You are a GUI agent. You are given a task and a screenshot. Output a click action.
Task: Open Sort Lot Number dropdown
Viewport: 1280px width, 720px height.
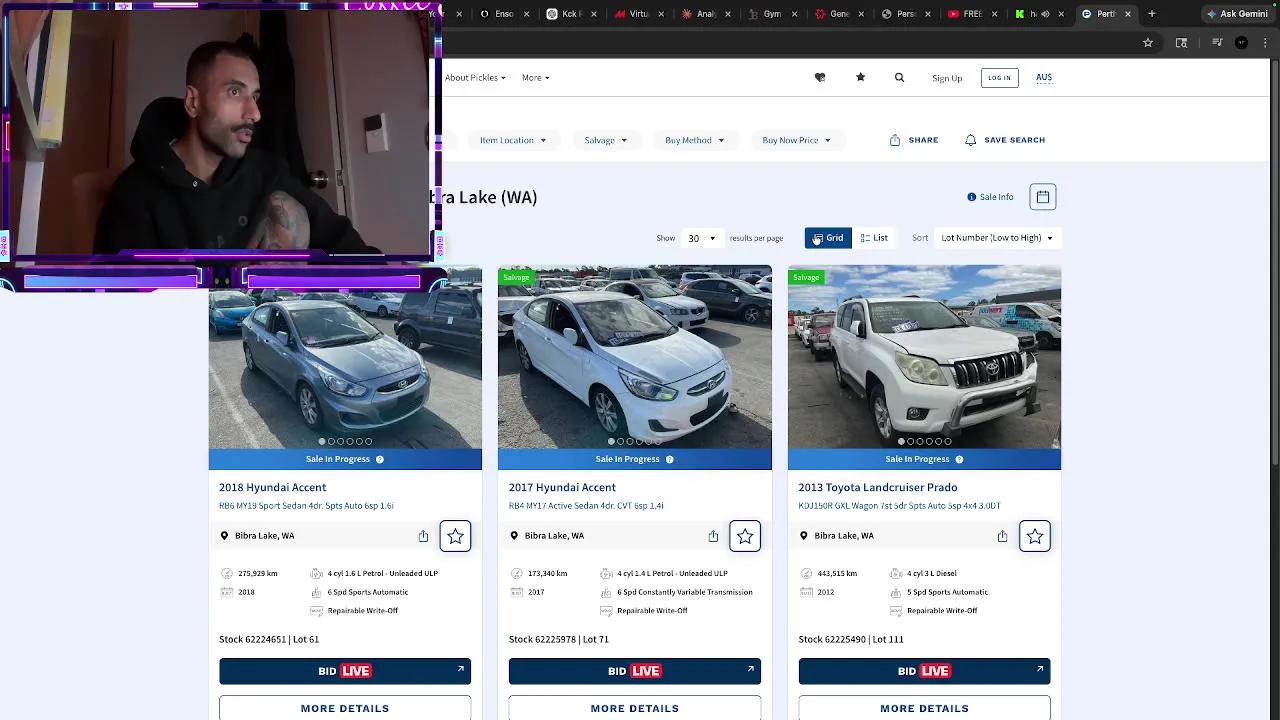pyautogui.click(x=997, y=238)
